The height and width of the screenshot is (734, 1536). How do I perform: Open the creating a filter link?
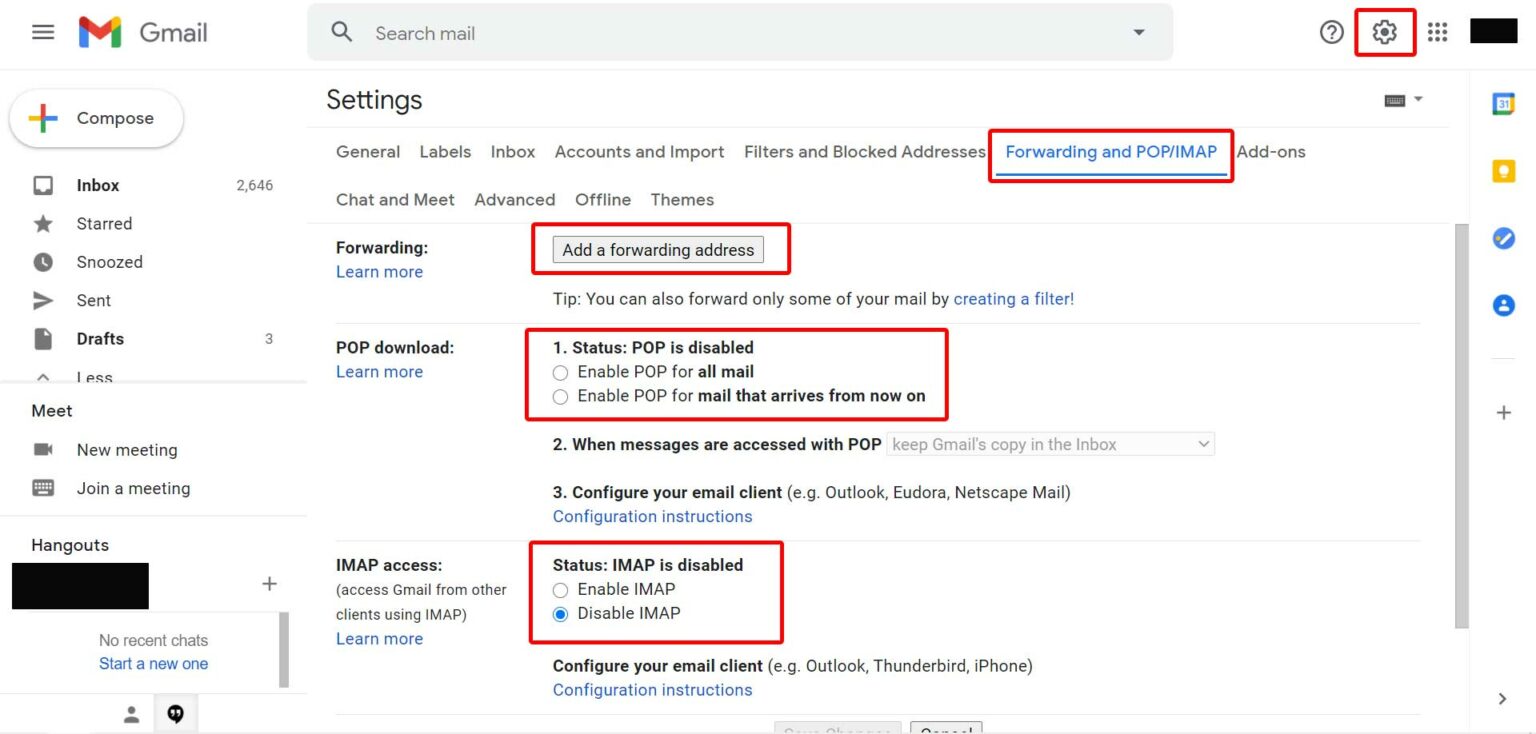(x=1012, y=298)
